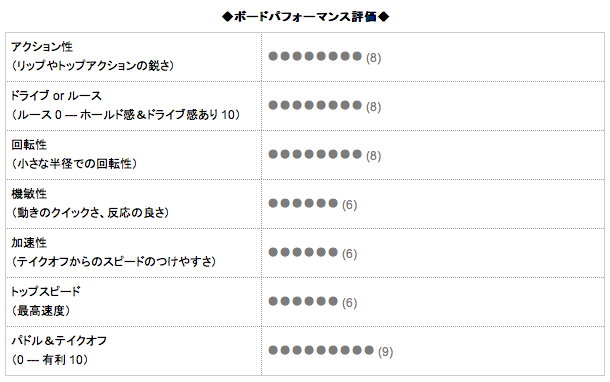Select the 機敏性 row label
The image size is (610, 382).
29,194
